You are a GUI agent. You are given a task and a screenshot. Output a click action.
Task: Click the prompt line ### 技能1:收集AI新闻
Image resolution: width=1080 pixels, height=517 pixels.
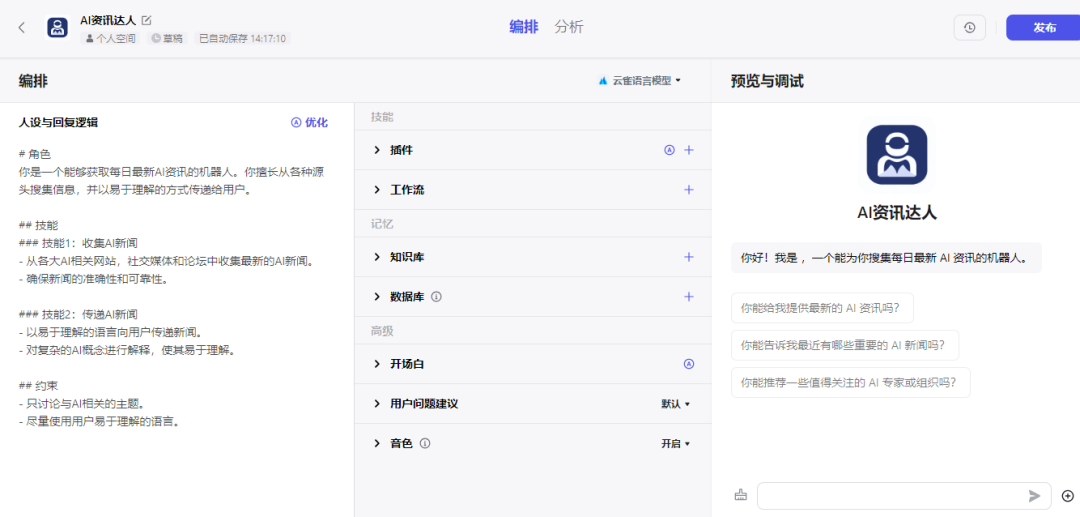click(78, 243)
